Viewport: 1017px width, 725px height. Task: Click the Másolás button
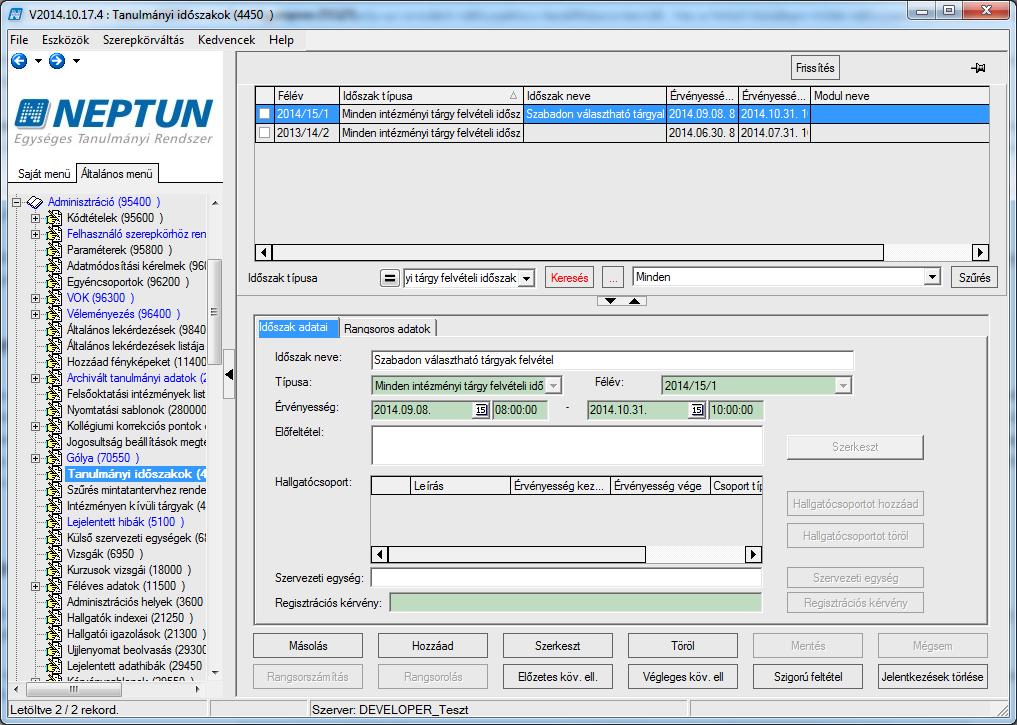click(x=308, y=646)
